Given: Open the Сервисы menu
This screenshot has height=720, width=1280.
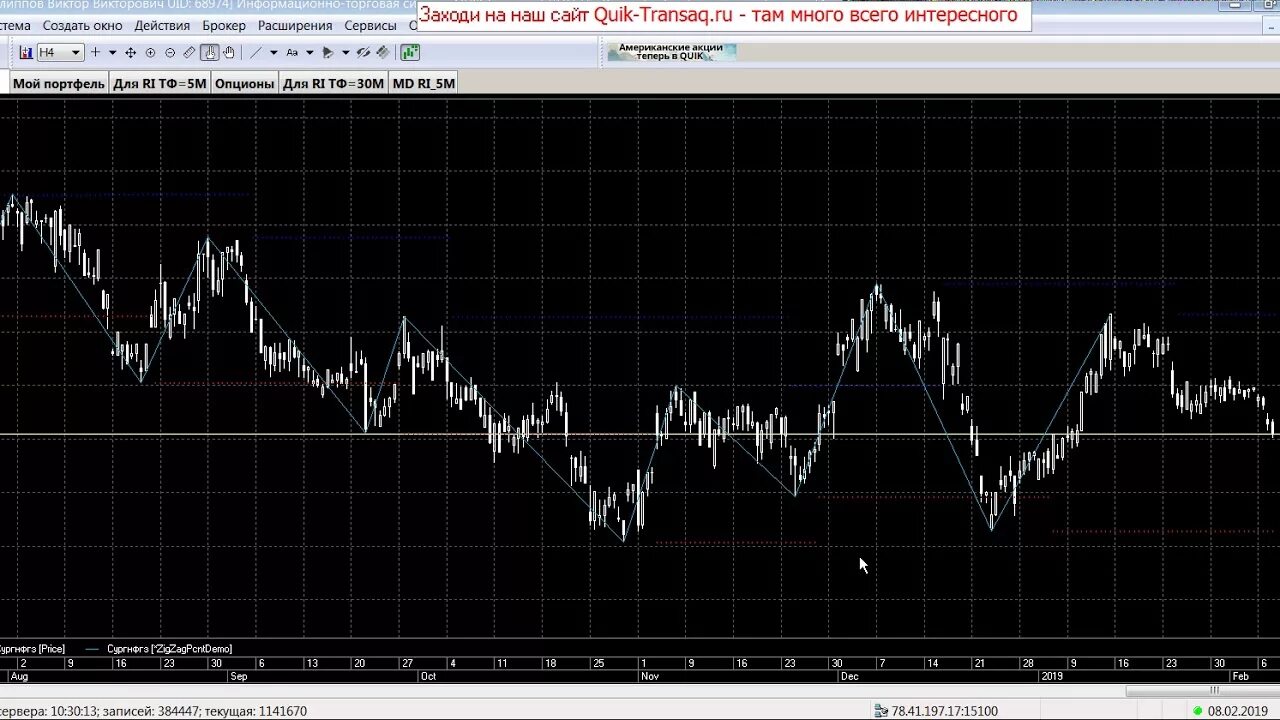Looking at the screenshot, I should (370, 25).
